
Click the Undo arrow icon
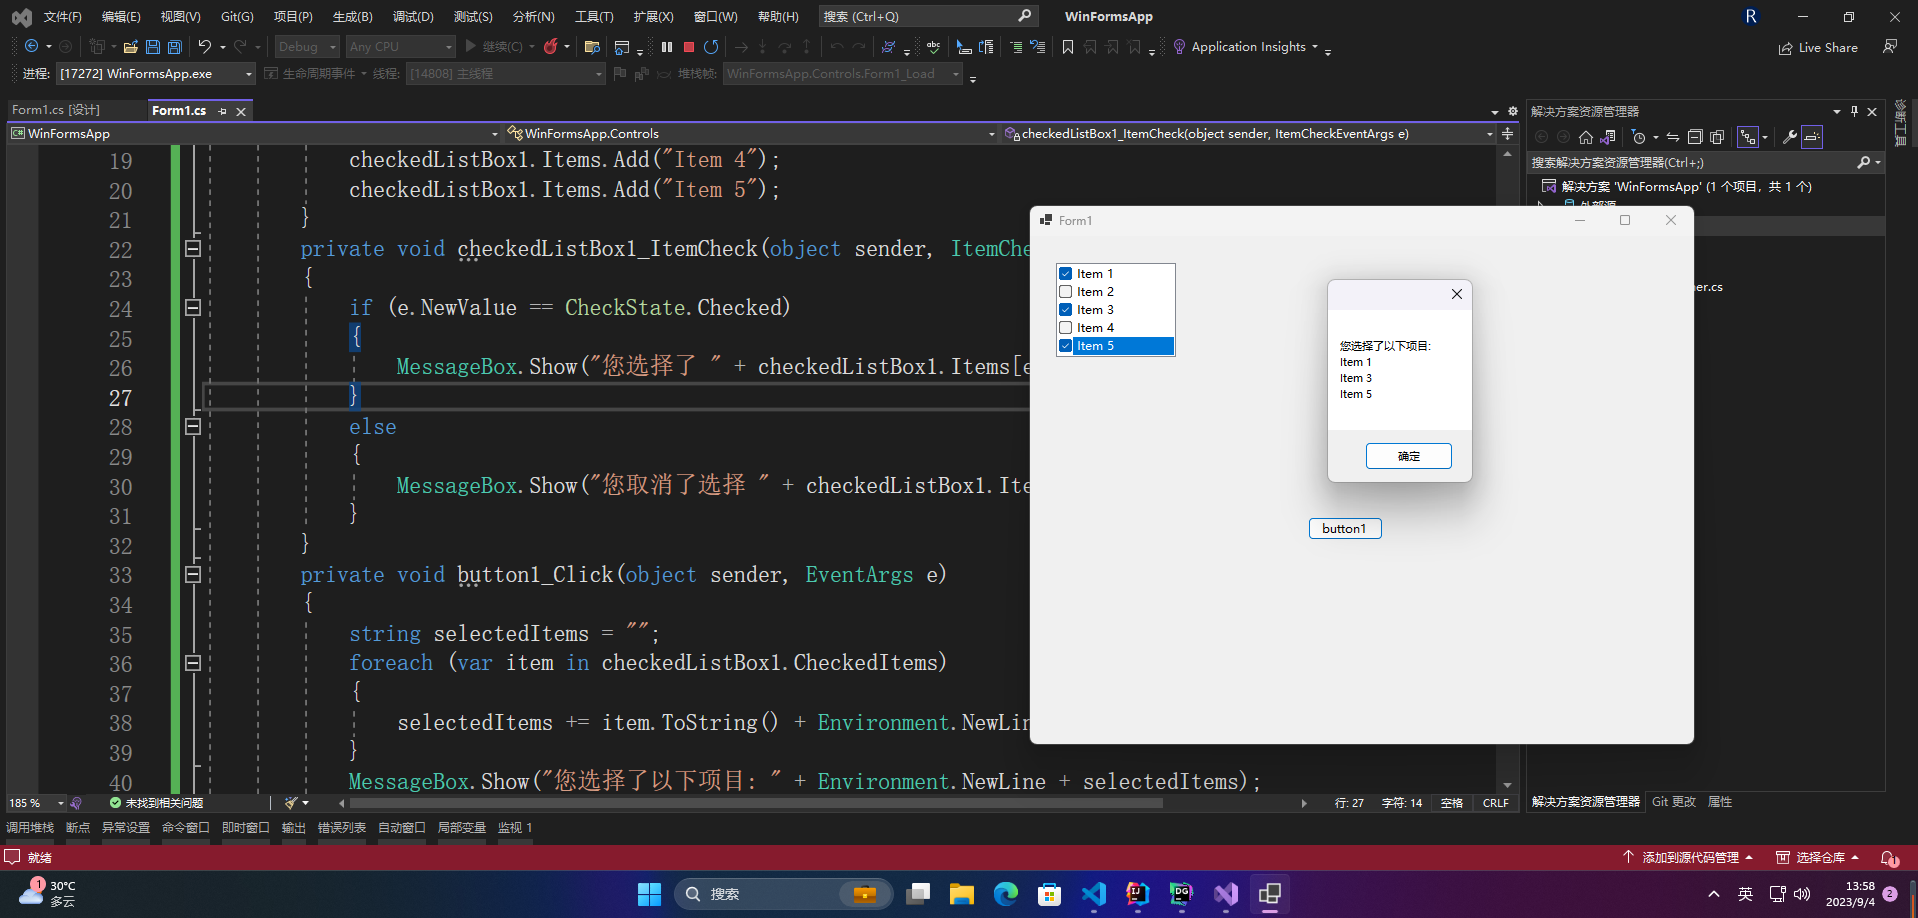(204, 47)
